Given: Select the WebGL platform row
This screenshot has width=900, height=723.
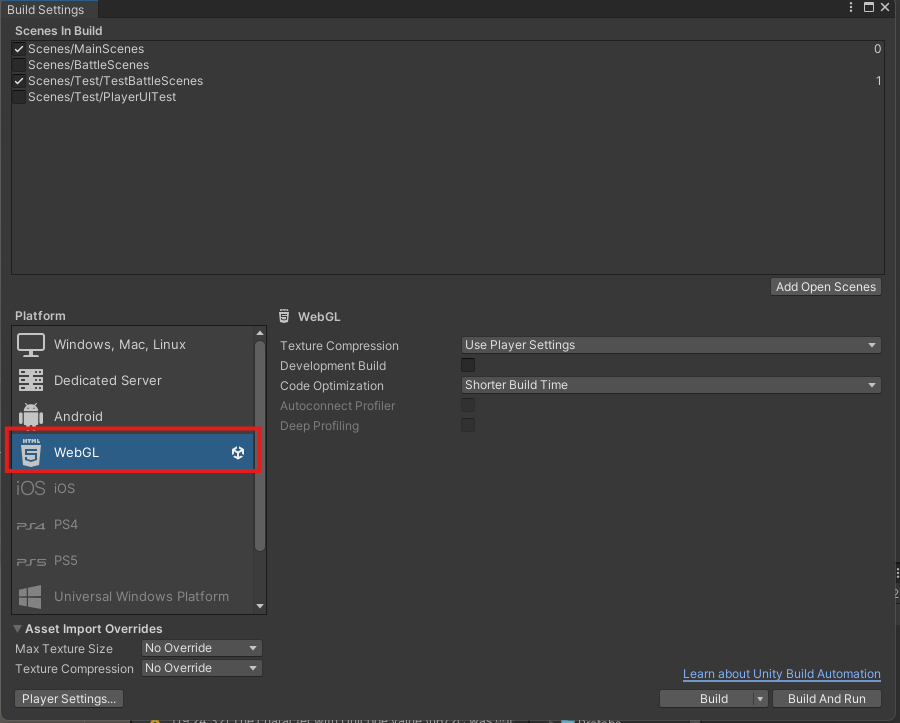Looking at the screenshot, I should click(x=133, y=452).
